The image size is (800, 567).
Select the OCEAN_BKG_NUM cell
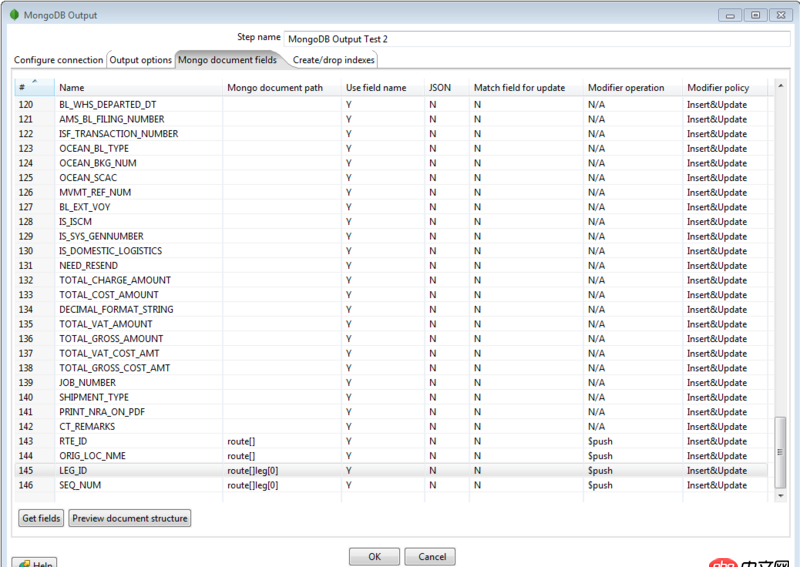pos(138,163)
